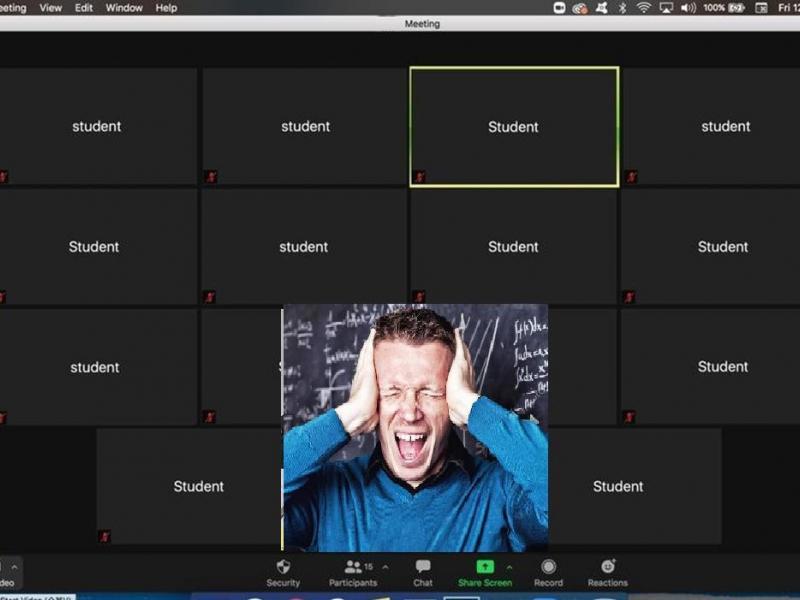Open the Security options in Zoom
Image resolution: width=800 pixels, height=600 pixels.
tap(283, 567)
